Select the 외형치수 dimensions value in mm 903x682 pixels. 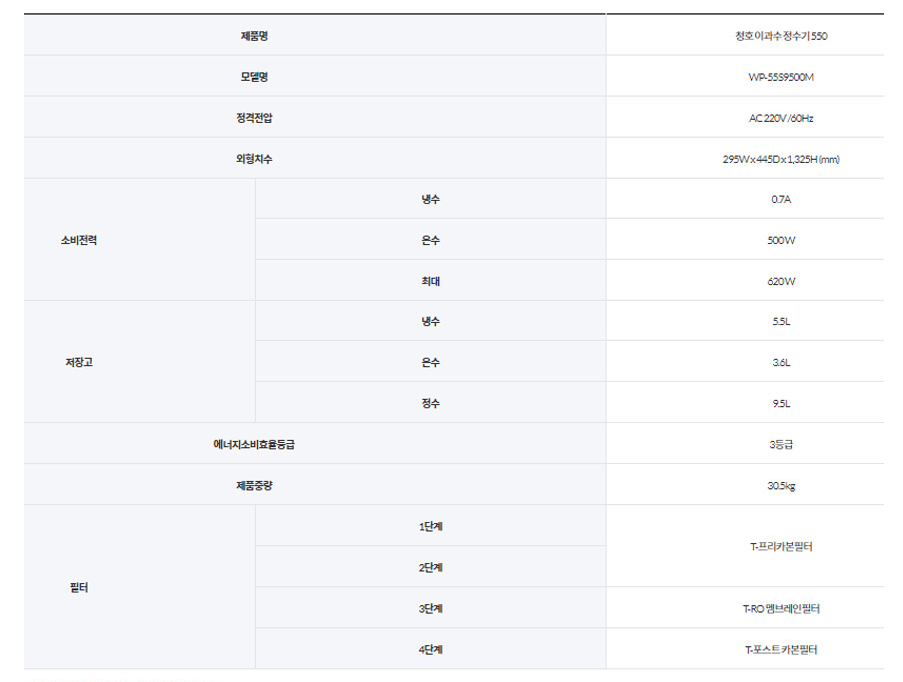[781, 159]
